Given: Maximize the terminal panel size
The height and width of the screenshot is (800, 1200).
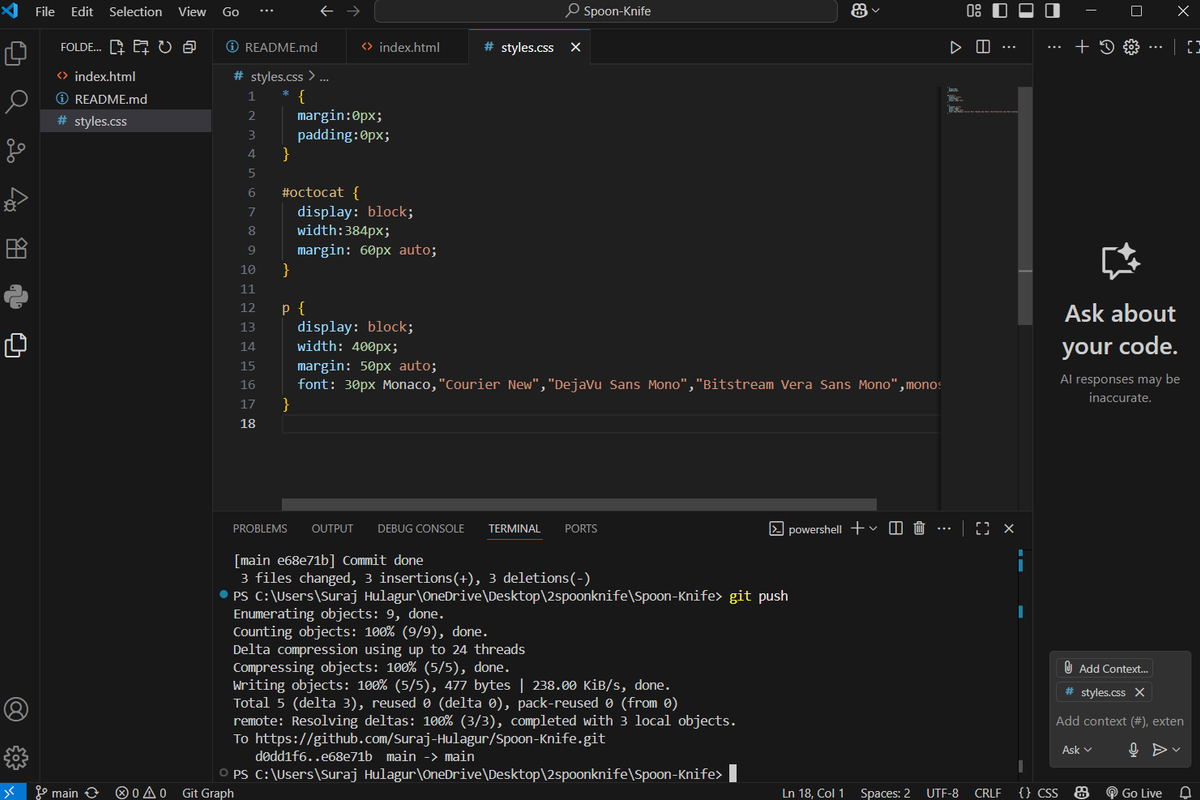Looking at the screenshot, I should [x=982, y=528].
